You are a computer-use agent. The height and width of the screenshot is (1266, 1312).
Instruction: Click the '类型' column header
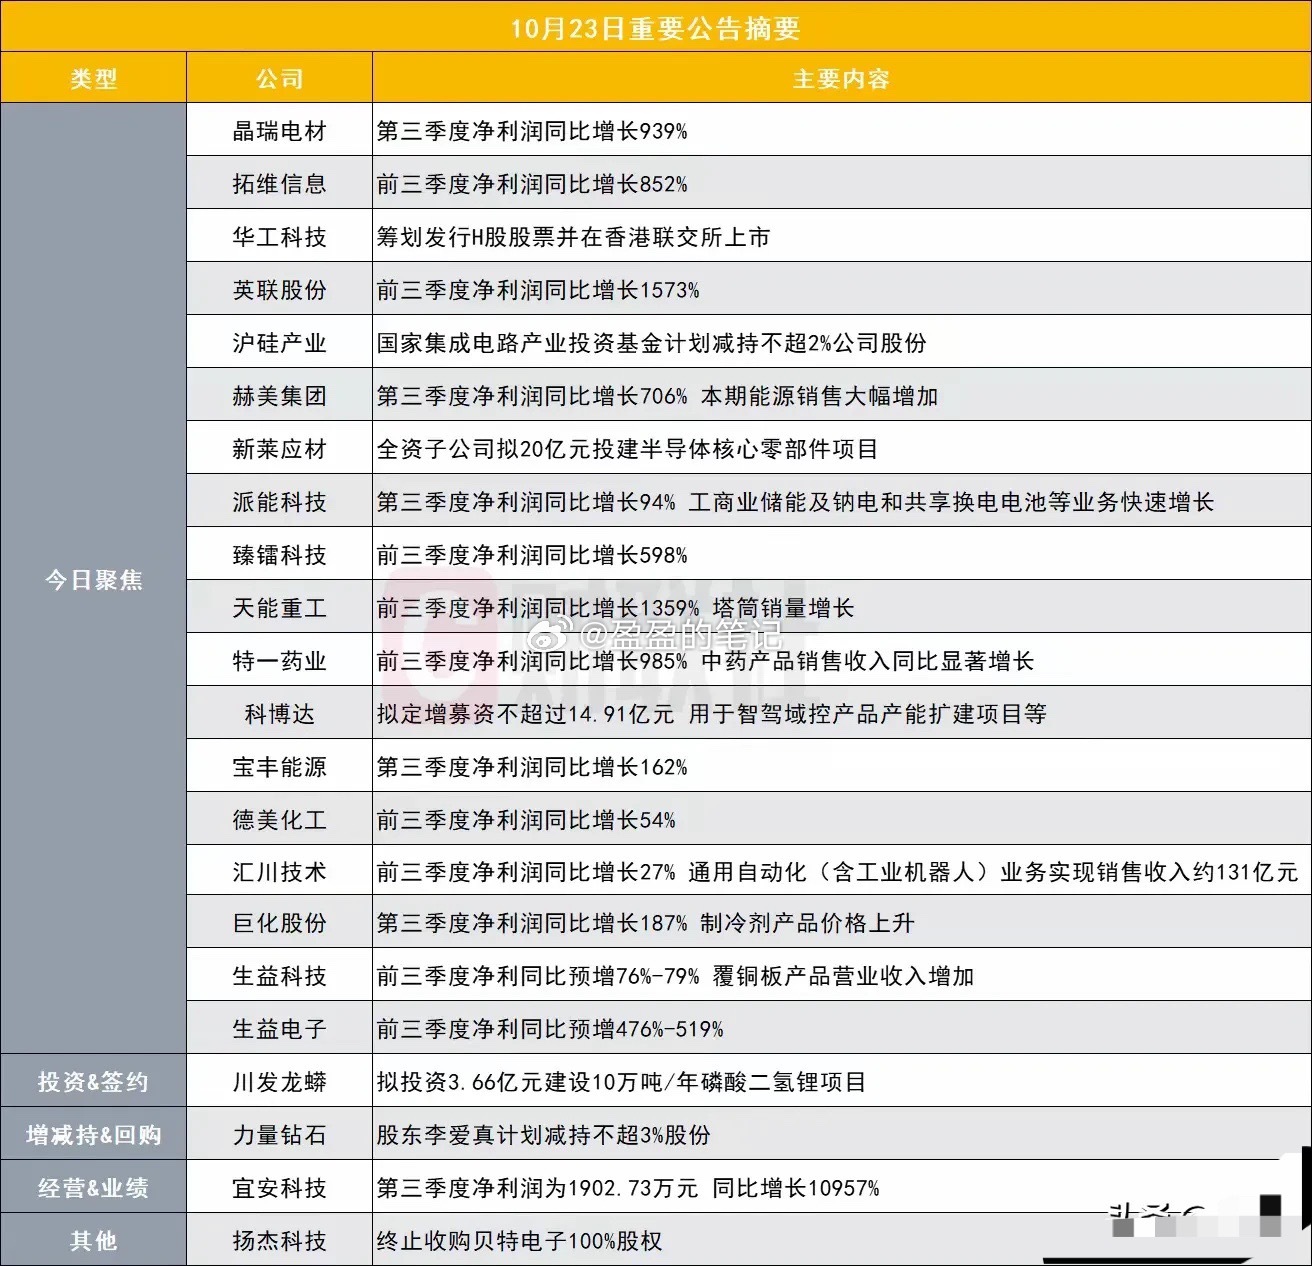93,79
